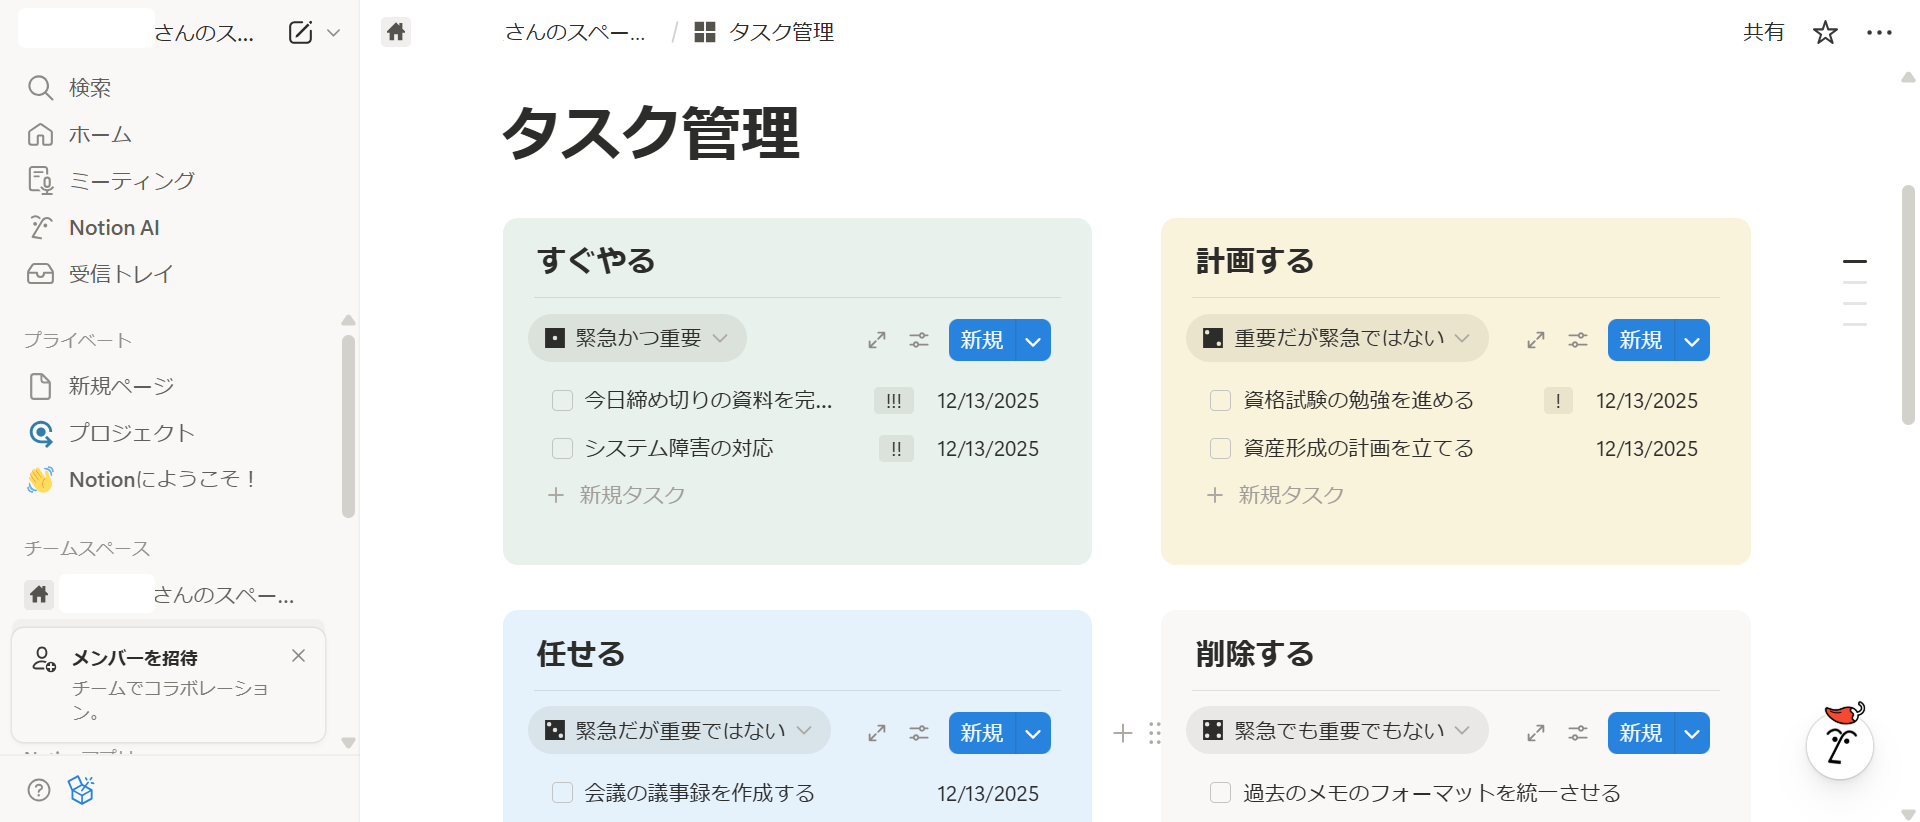Viewport: 1920px width, 822px height.
Task: Add 新規タスク in すぐやる
Action: 617,495
